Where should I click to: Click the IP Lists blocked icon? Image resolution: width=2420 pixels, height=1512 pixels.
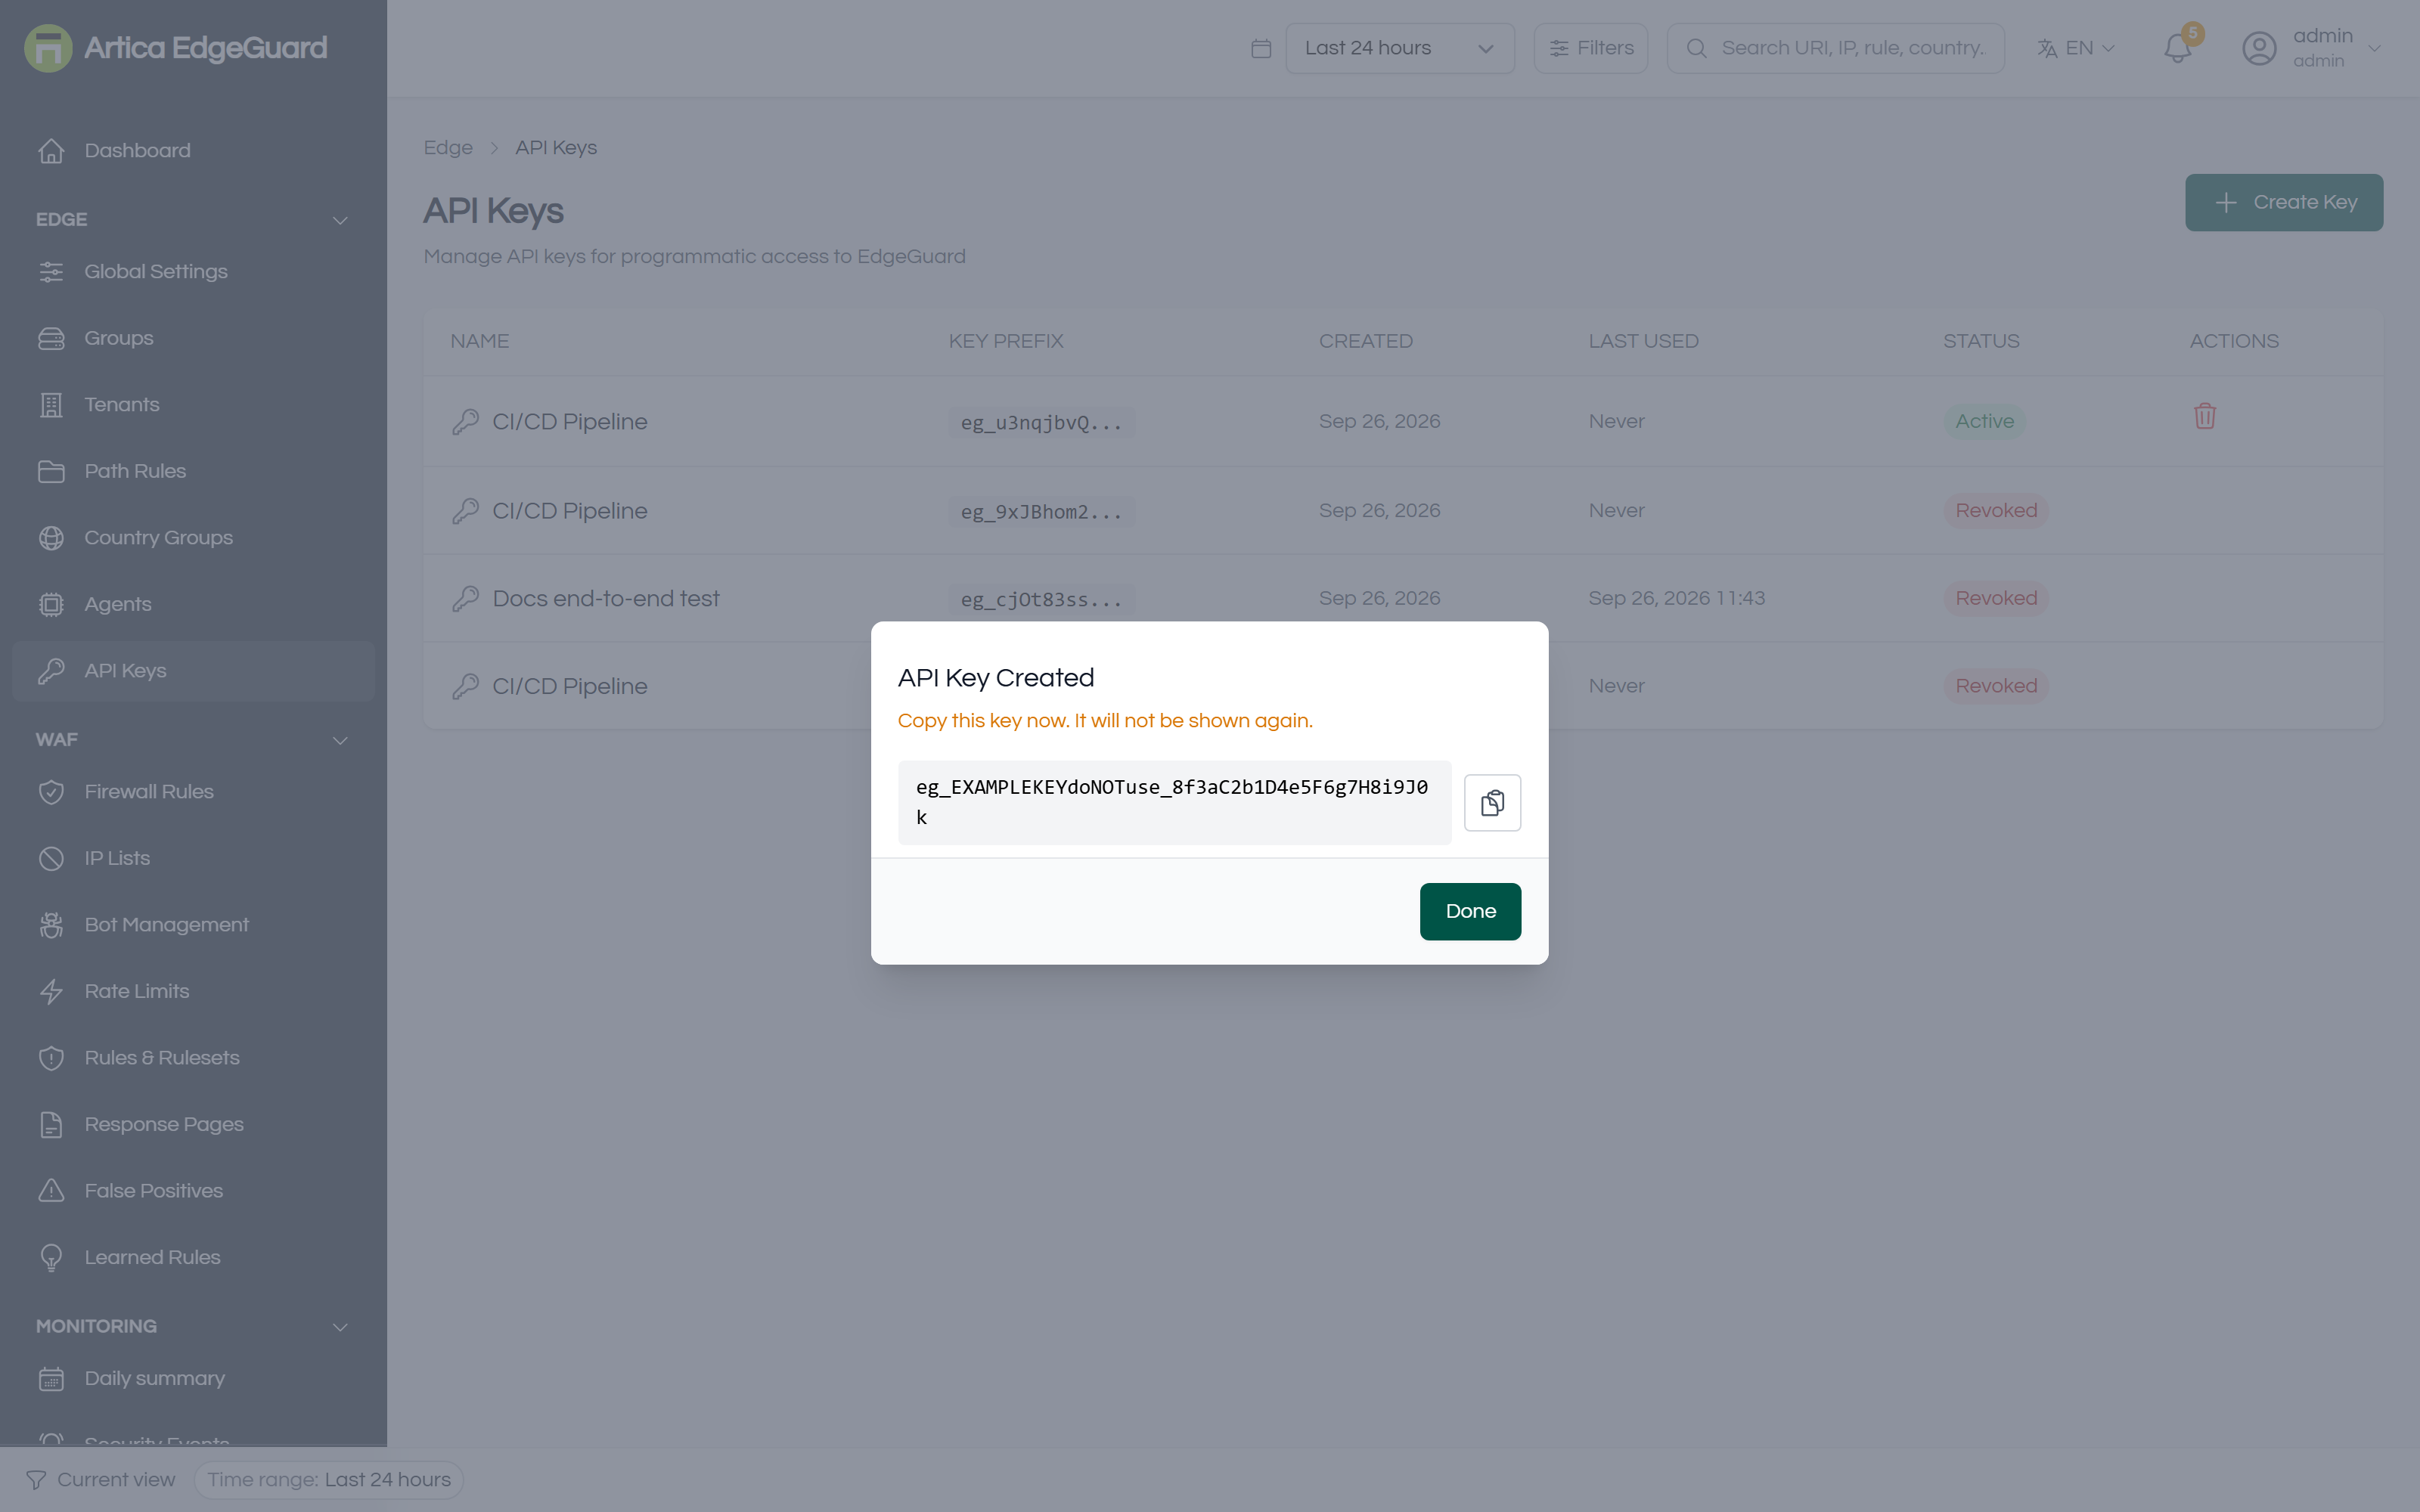coord(51,858)
